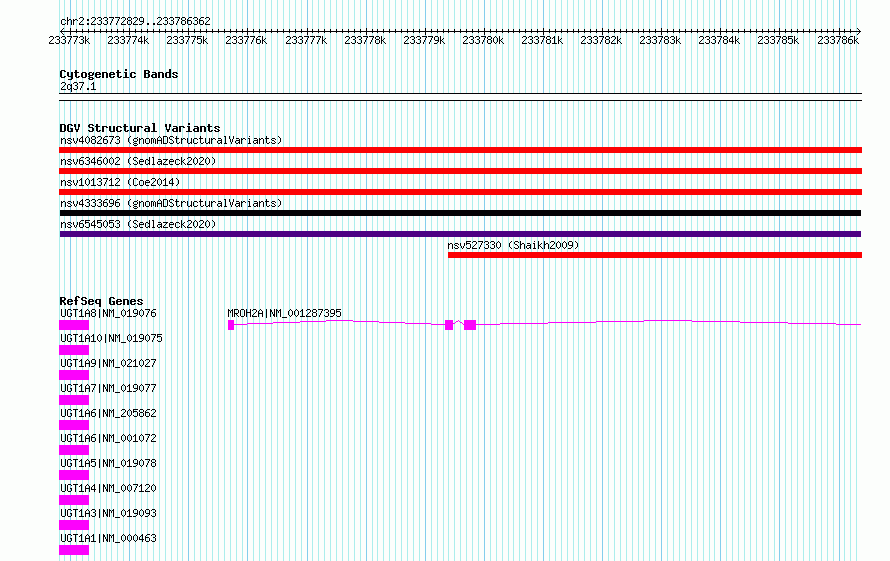Click the 233778k ruler position
Image resolution: width=890 pixels, height=561 pixels.
point(365,40)
